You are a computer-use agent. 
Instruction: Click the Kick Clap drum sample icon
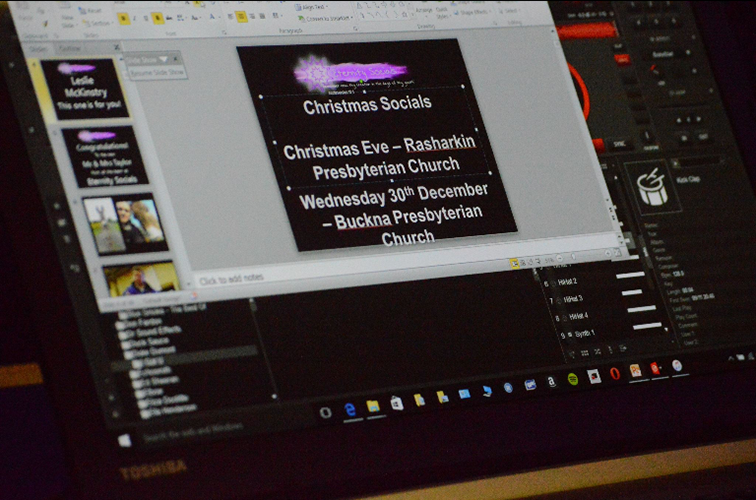click(x=652, y=188)
